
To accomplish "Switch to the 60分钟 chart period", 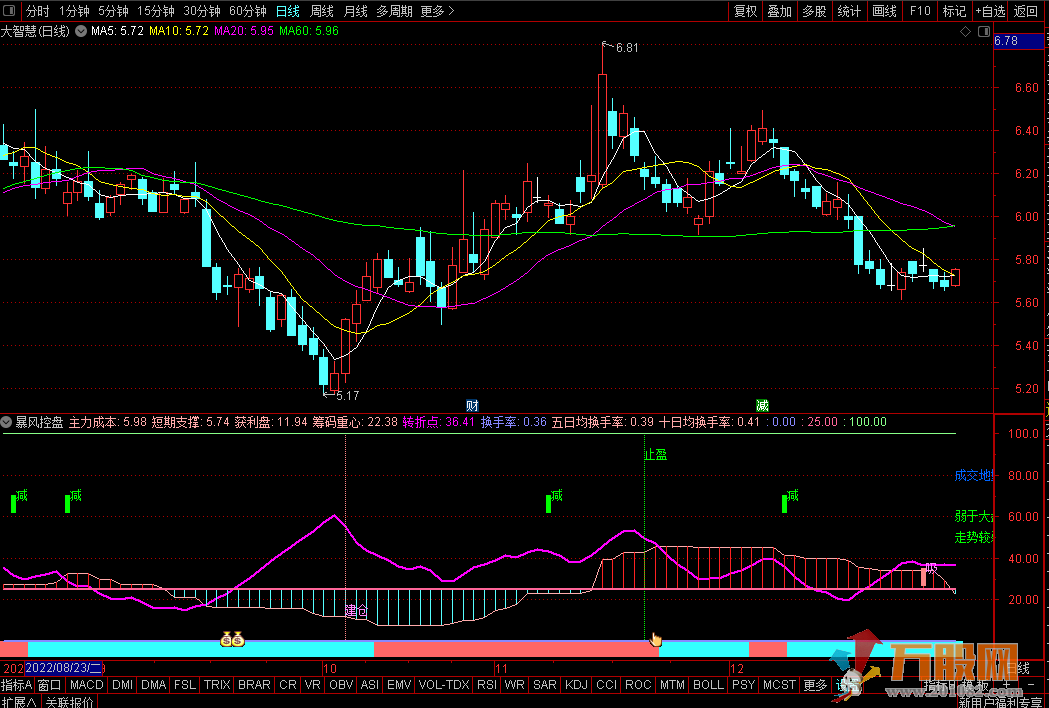I will tap(248, 11).
